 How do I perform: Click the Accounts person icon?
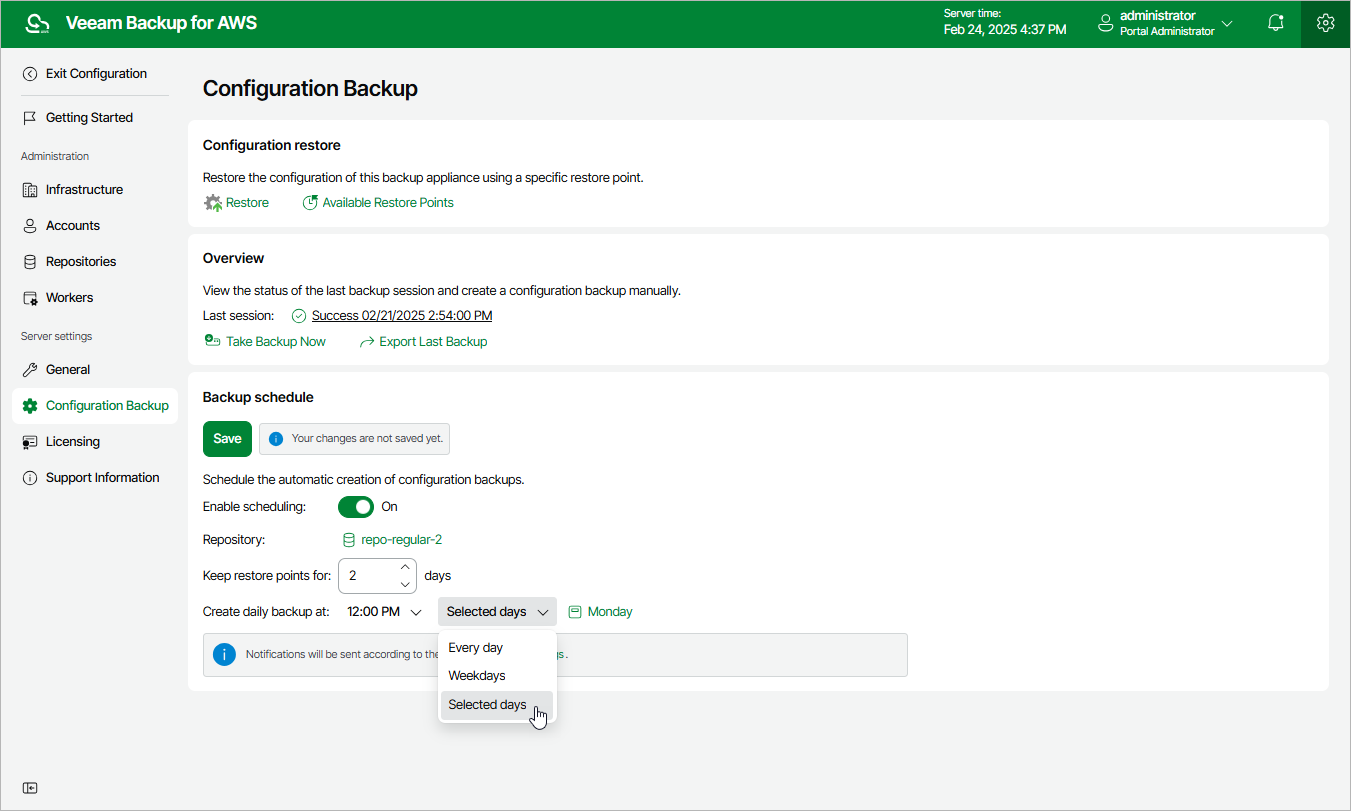click(30, 226)
